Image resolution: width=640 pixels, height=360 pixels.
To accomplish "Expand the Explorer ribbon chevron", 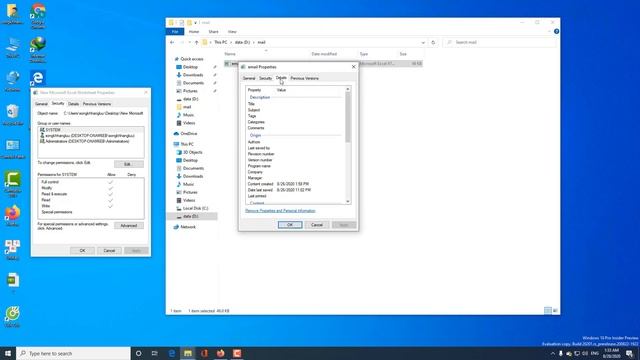I will coord(549,31).
